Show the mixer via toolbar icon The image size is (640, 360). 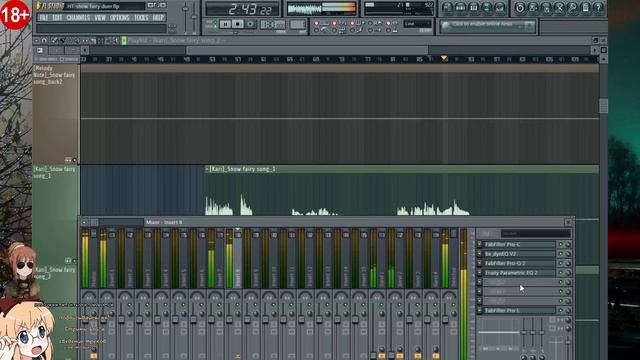(500, 7)
